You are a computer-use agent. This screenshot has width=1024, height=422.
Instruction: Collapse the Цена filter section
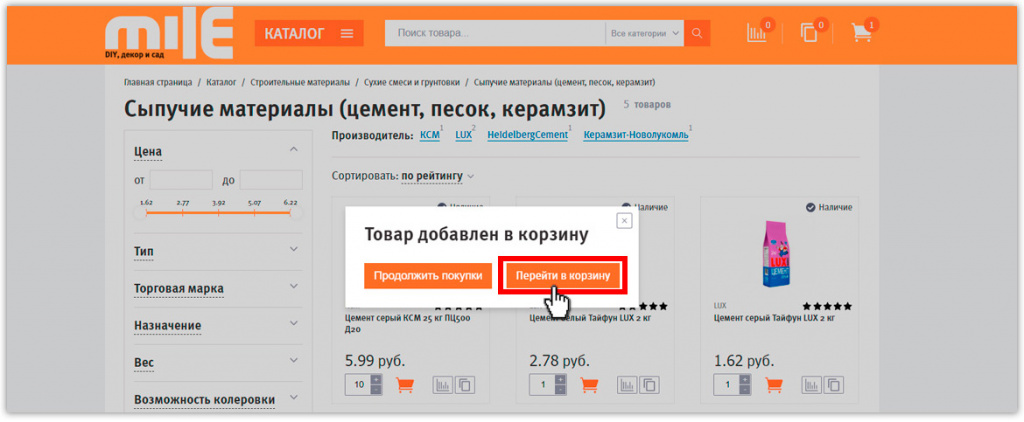tap(294, 150)
